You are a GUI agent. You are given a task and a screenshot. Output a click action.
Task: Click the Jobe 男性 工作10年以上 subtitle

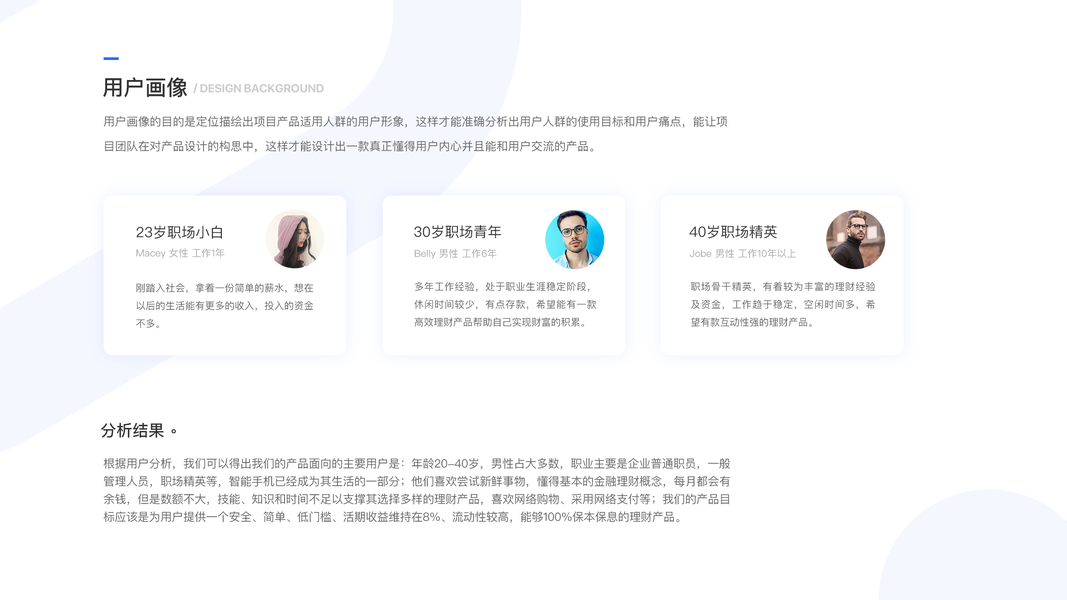click(742, 254)
